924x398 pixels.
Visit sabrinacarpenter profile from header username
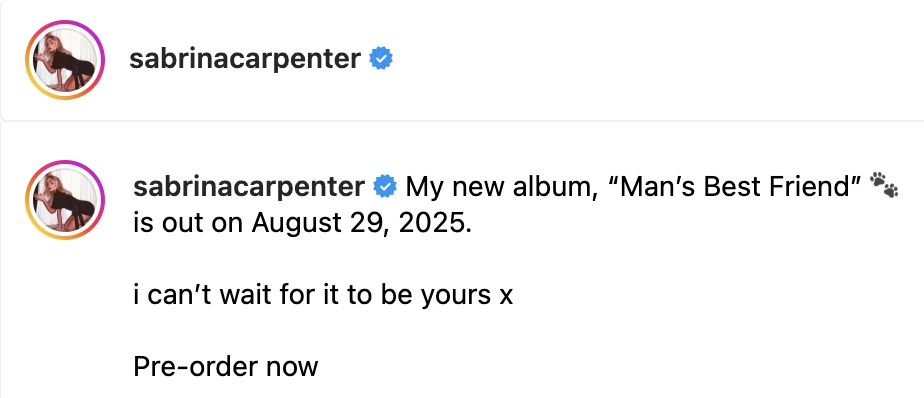(x=245, y=60)
